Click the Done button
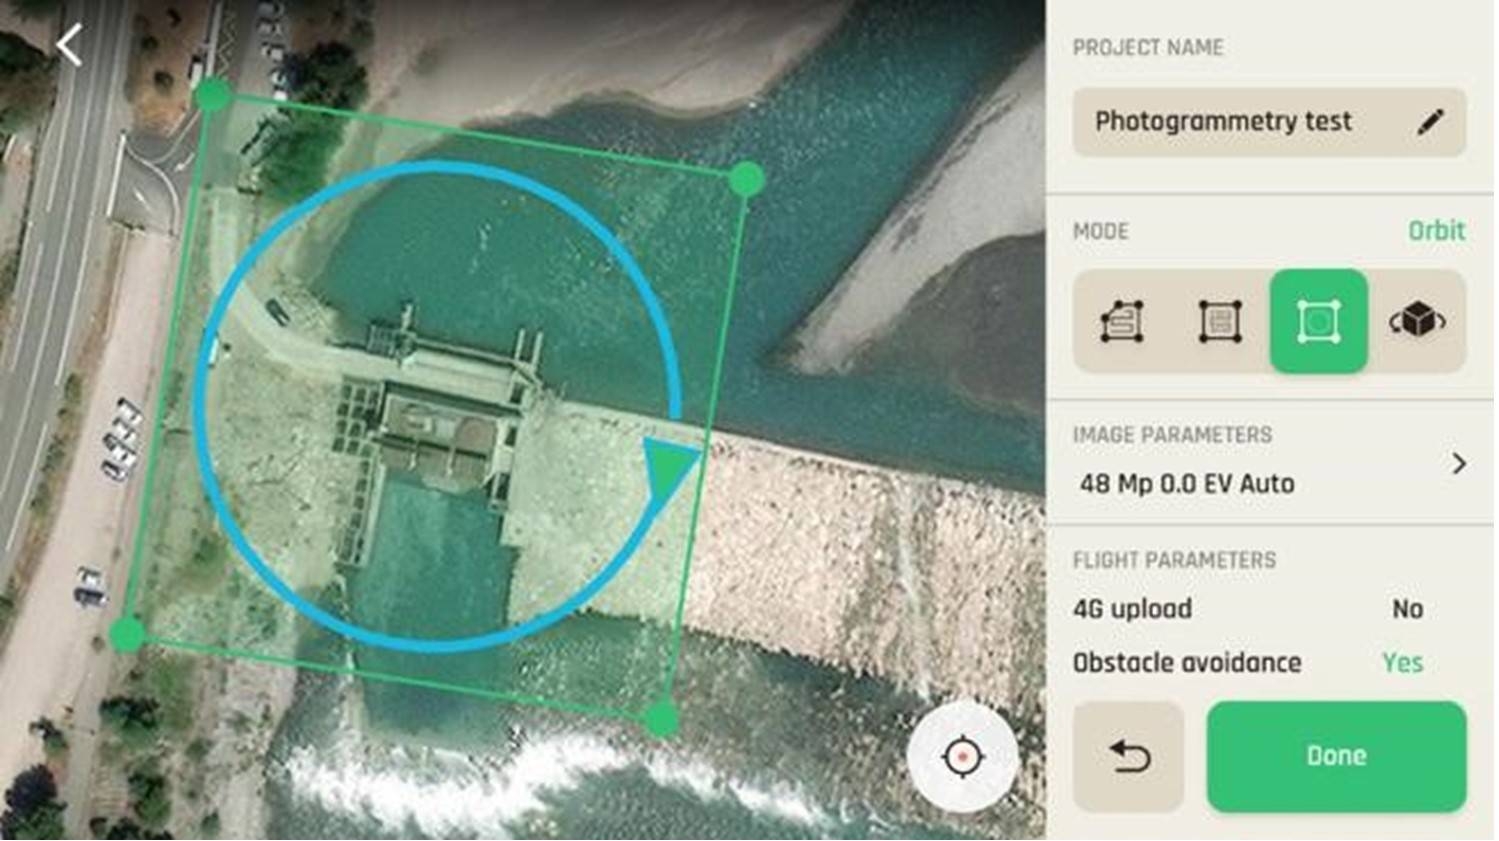Viewport: 1499px width, 841px height. pos(1336,757)
